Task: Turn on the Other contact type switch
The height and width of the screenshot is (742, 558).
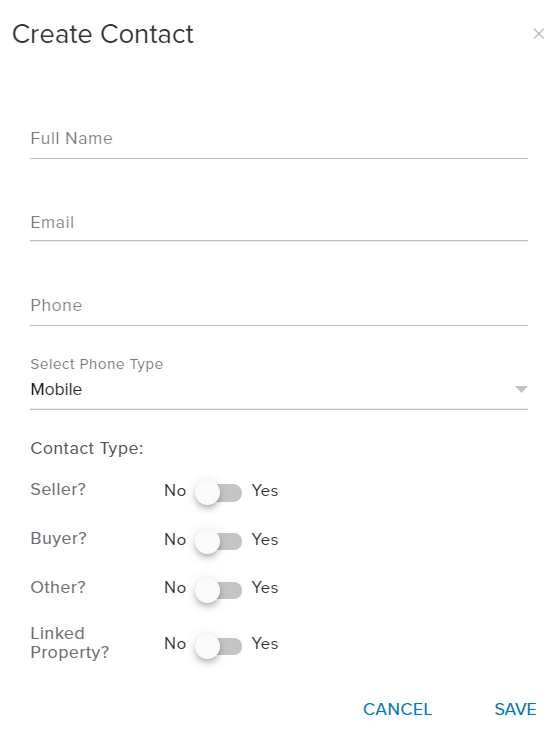Action: [x=218, y=590]
